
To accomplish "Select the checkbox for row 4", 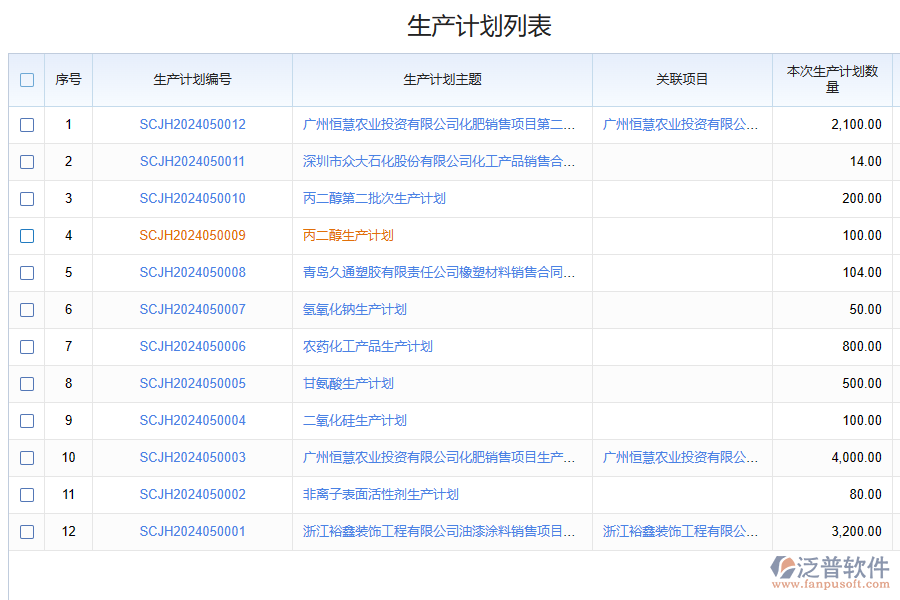I will [27, 236].
